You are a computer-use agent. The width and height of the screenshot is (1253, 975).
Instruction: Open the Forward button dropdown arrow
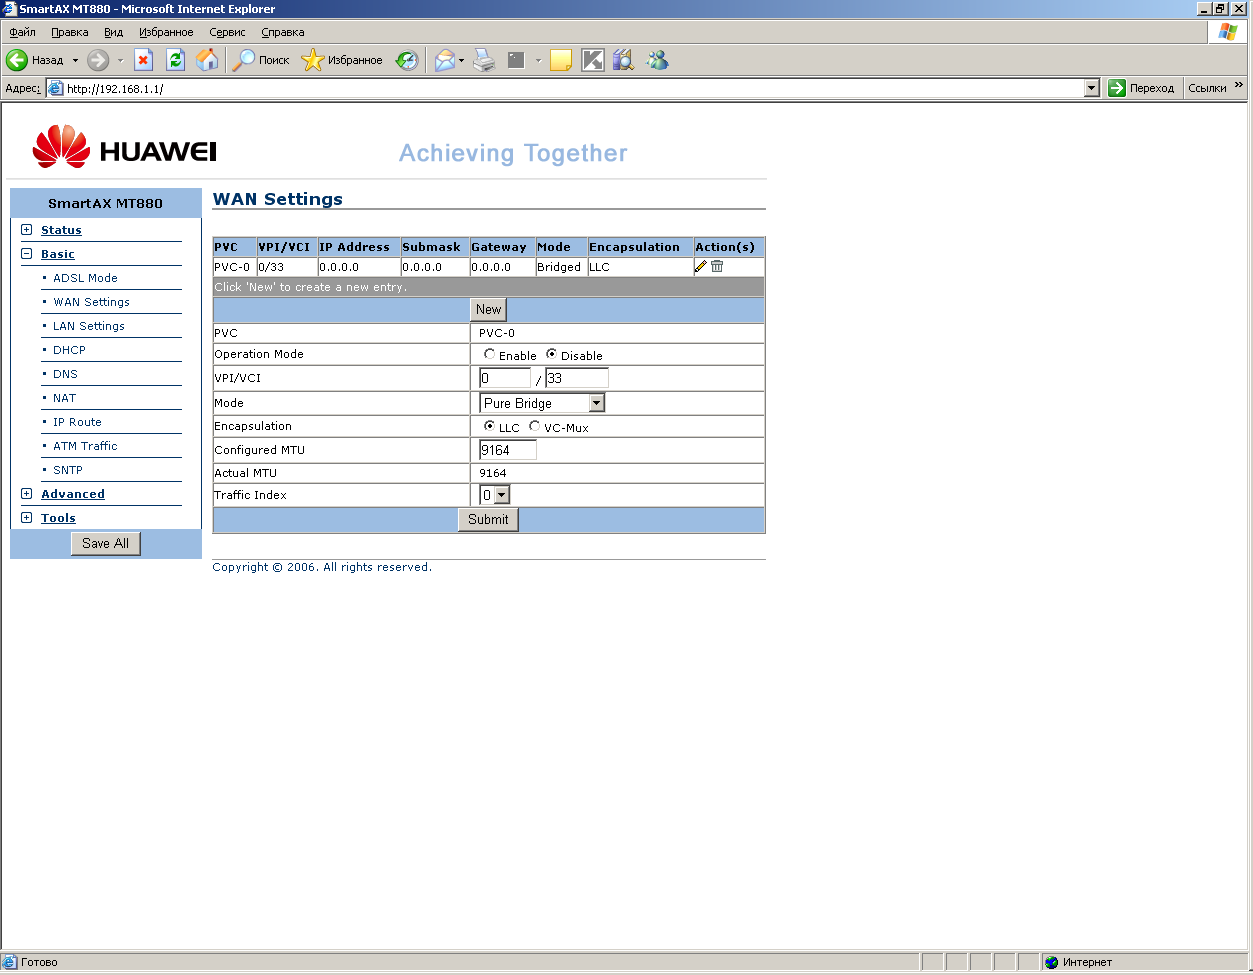pyautogui.click(x=120, y=60)
